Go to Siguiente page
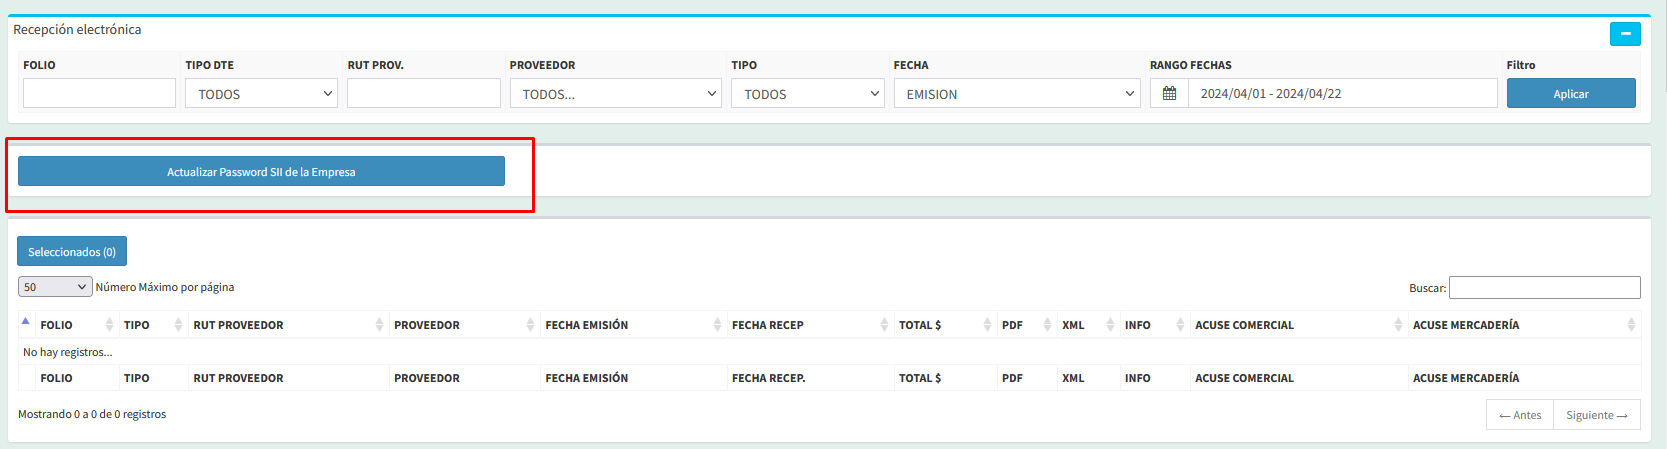 point(1596,415)
